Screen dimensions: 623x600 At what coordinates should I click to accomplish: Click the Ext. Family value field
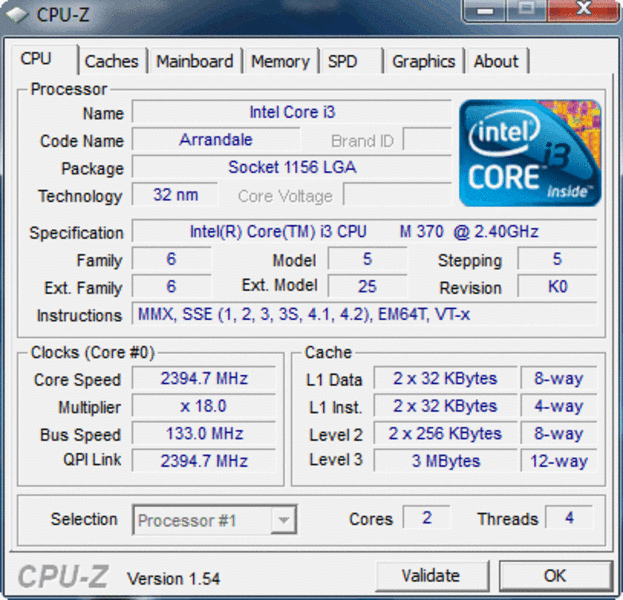pos(171,286)
